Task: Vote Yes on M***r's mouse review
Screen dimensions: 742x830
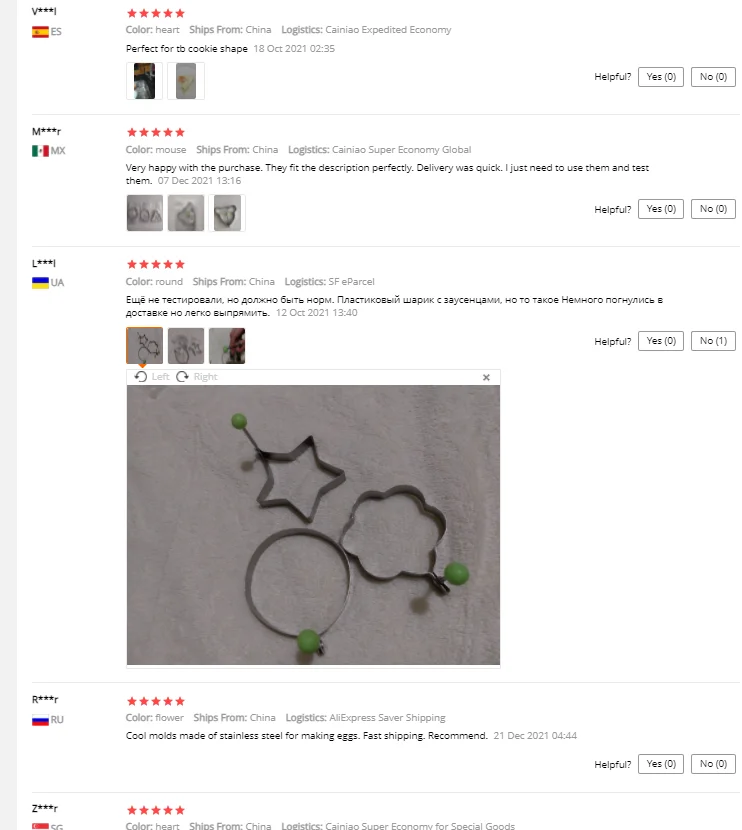Action: point(660,209)
